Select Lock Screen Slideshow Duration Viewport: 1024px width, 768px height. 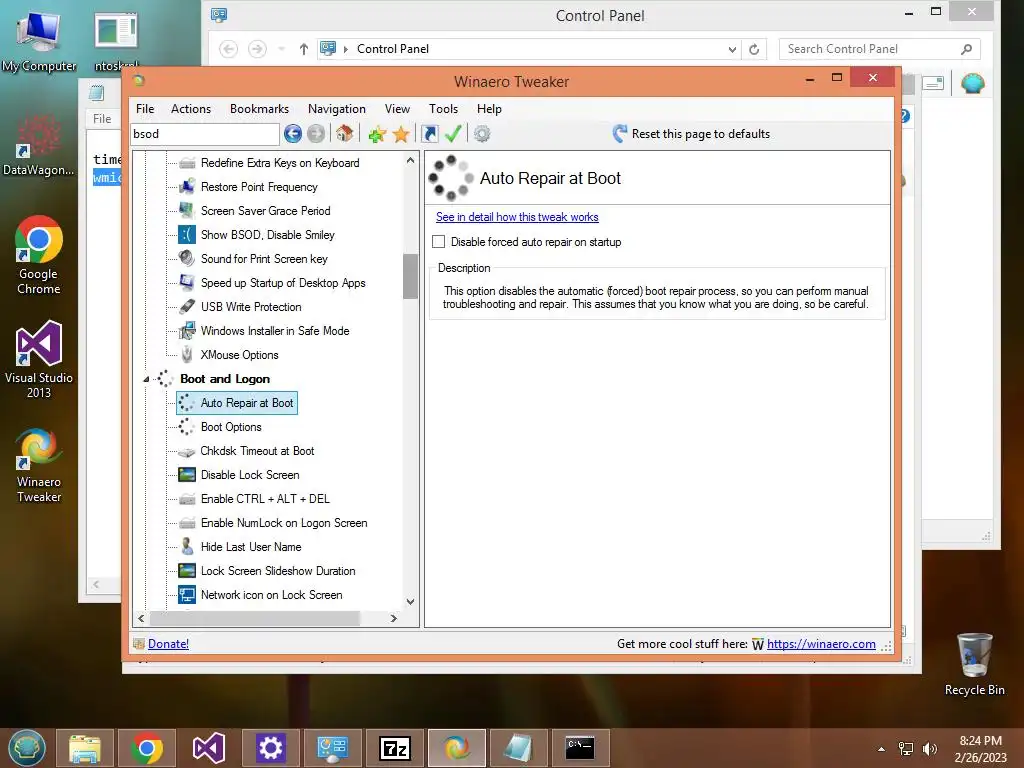(278, 571)
